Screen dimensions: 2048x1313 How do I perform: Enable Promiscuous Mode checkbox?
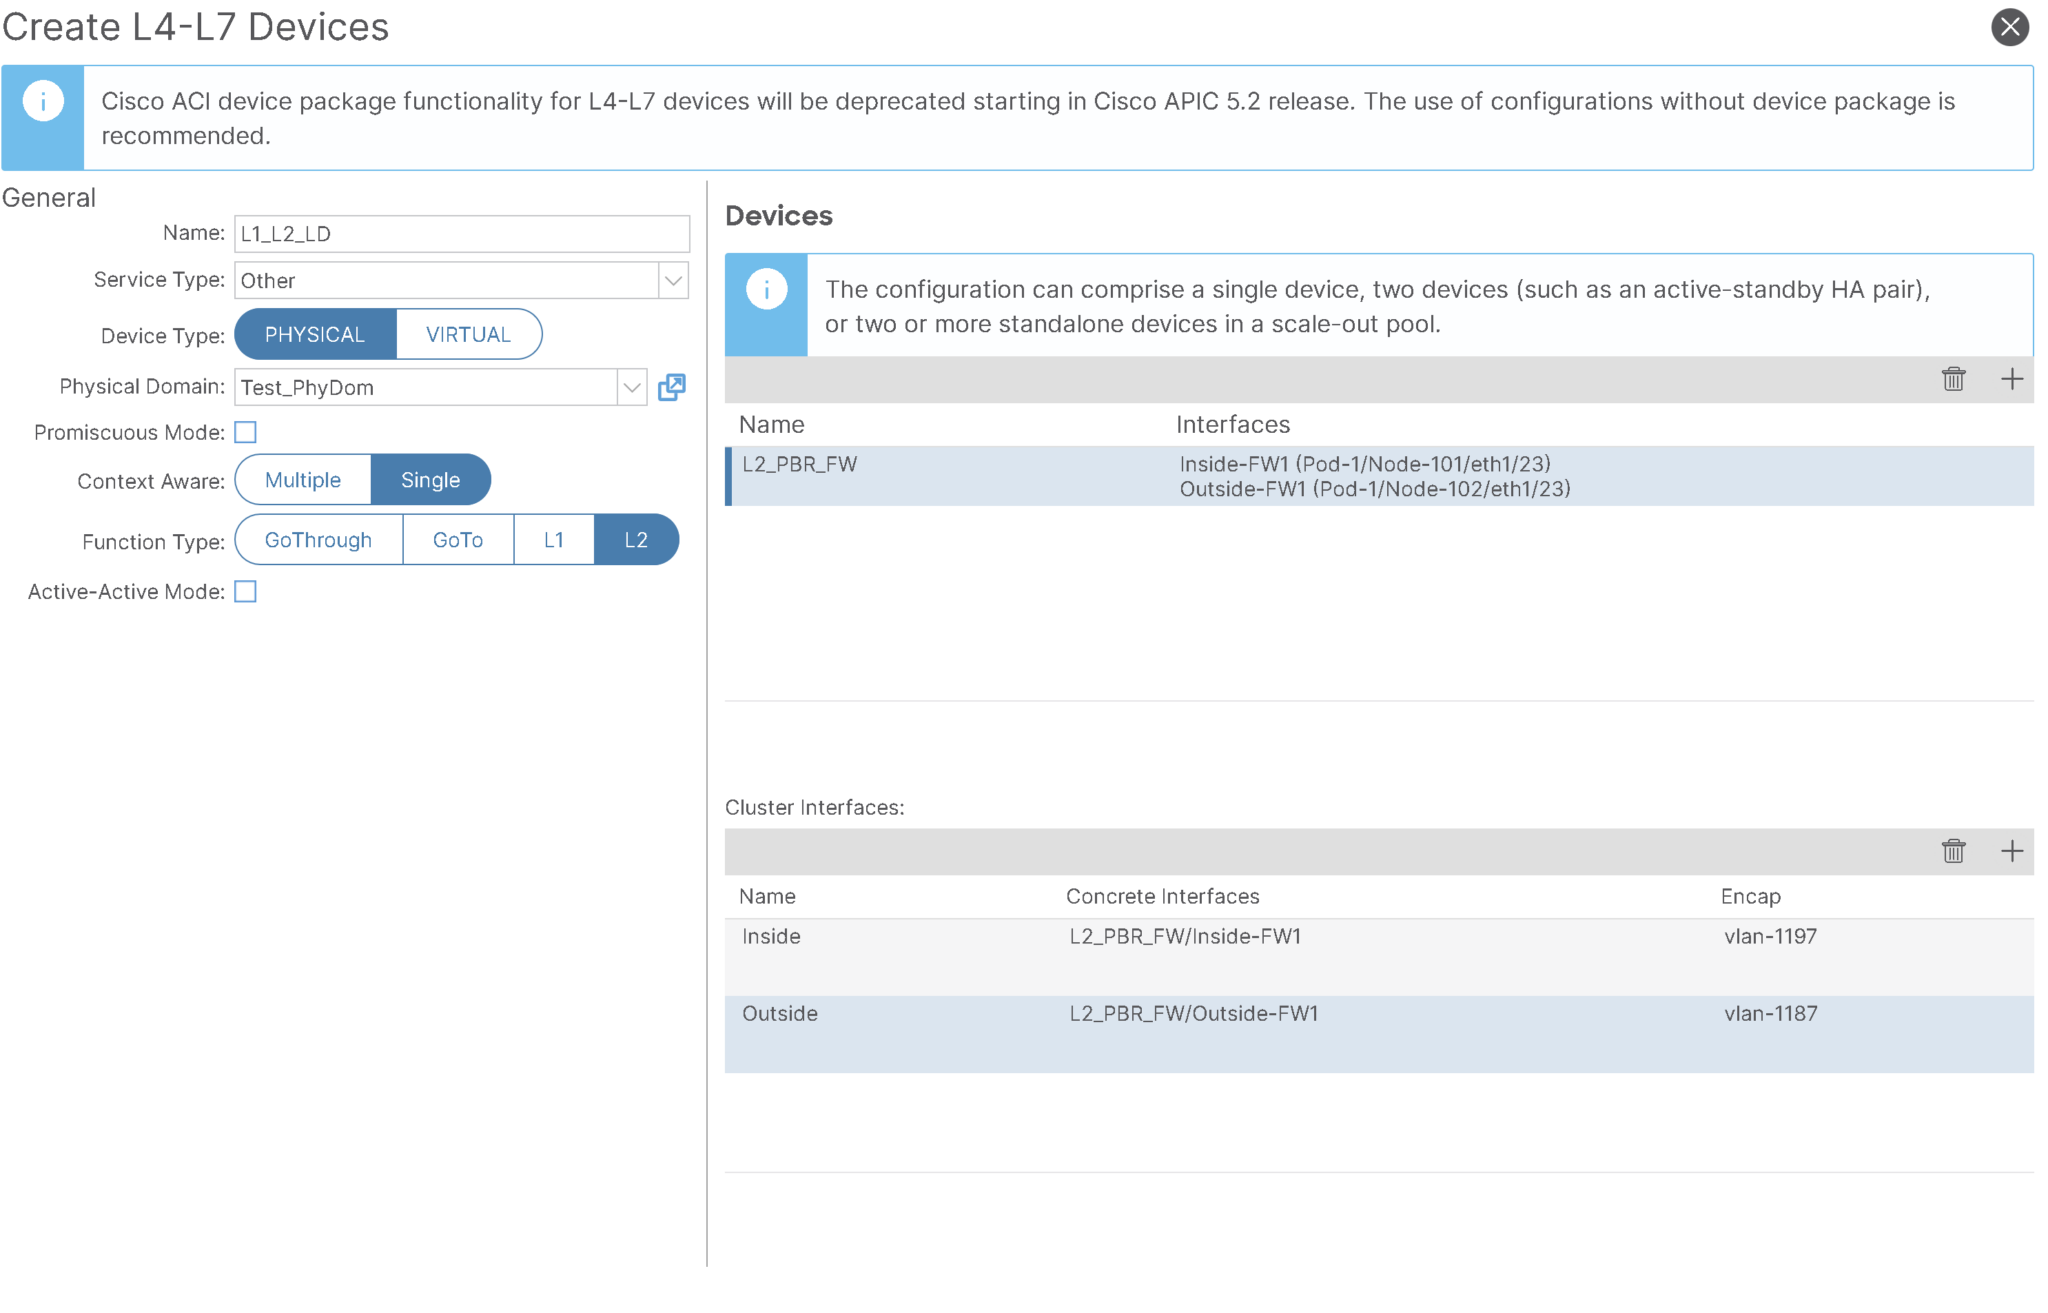245,432
